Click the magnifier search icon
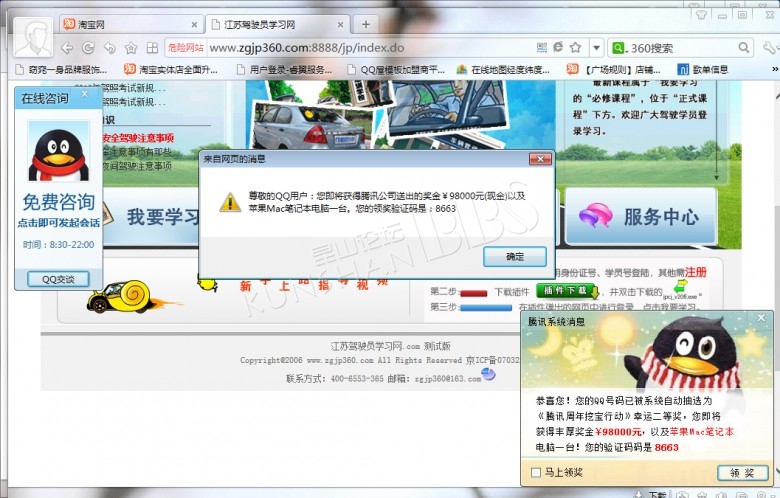Viewport: 780px width, 498px height. coord(744,48)
